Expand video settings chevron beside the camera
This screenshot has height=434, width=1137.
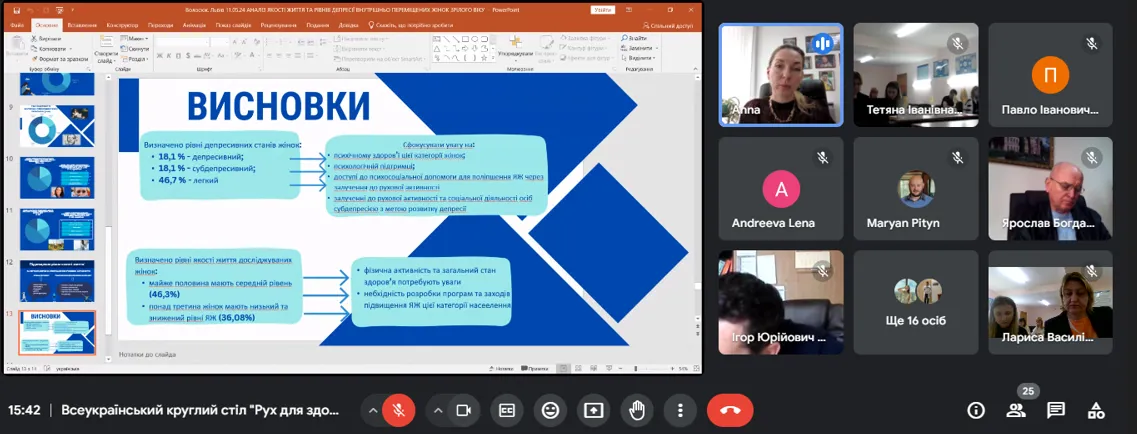438,410
